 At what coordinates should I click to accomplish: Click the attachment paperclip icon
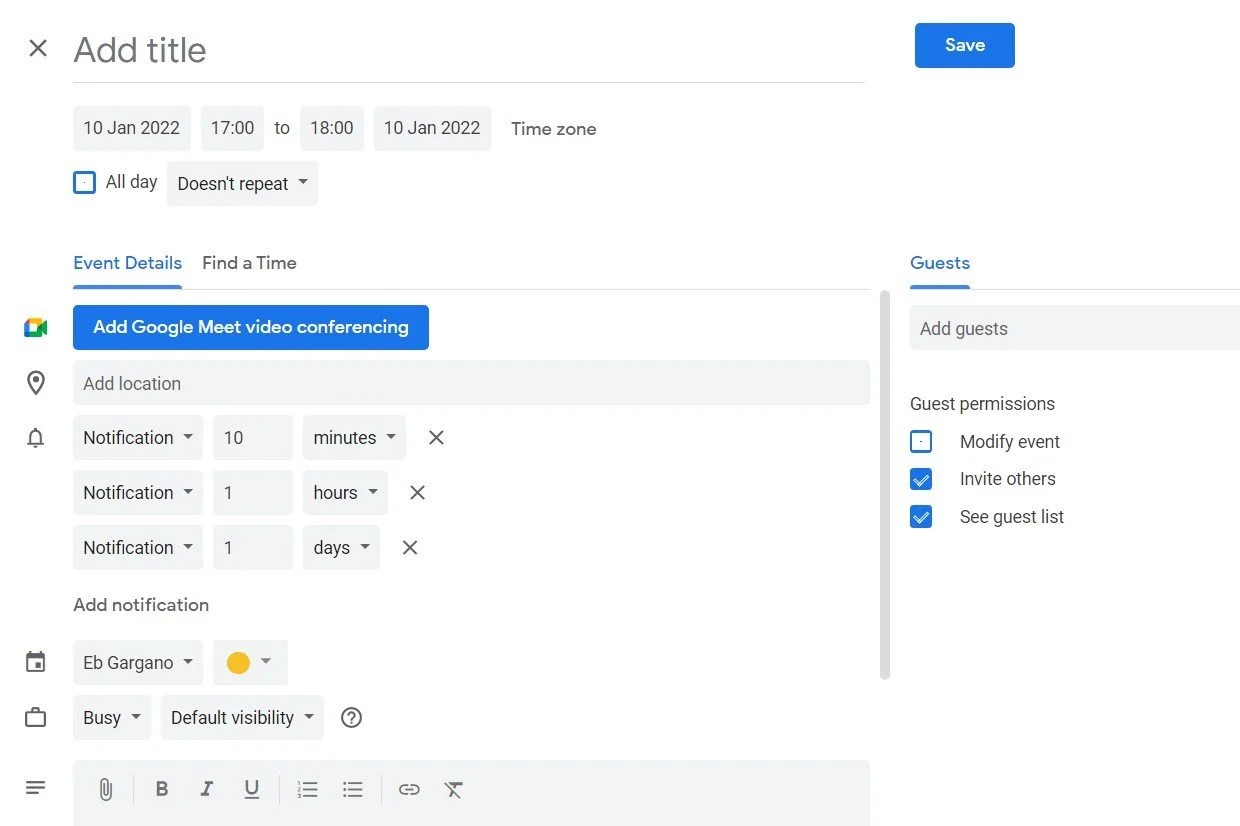105,790
